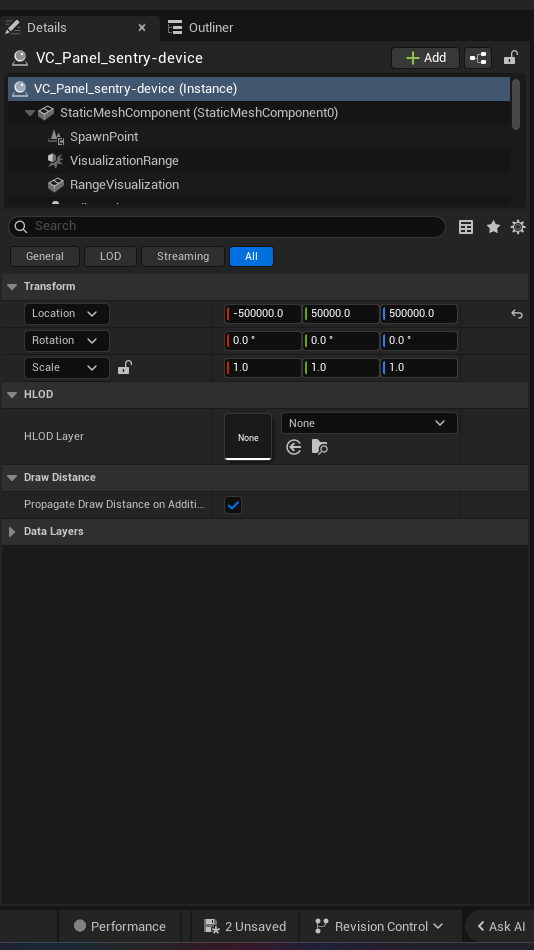Screen dimensions: 534x950
Task: Click Scale Y field
Action: click(x=341, y=368)
